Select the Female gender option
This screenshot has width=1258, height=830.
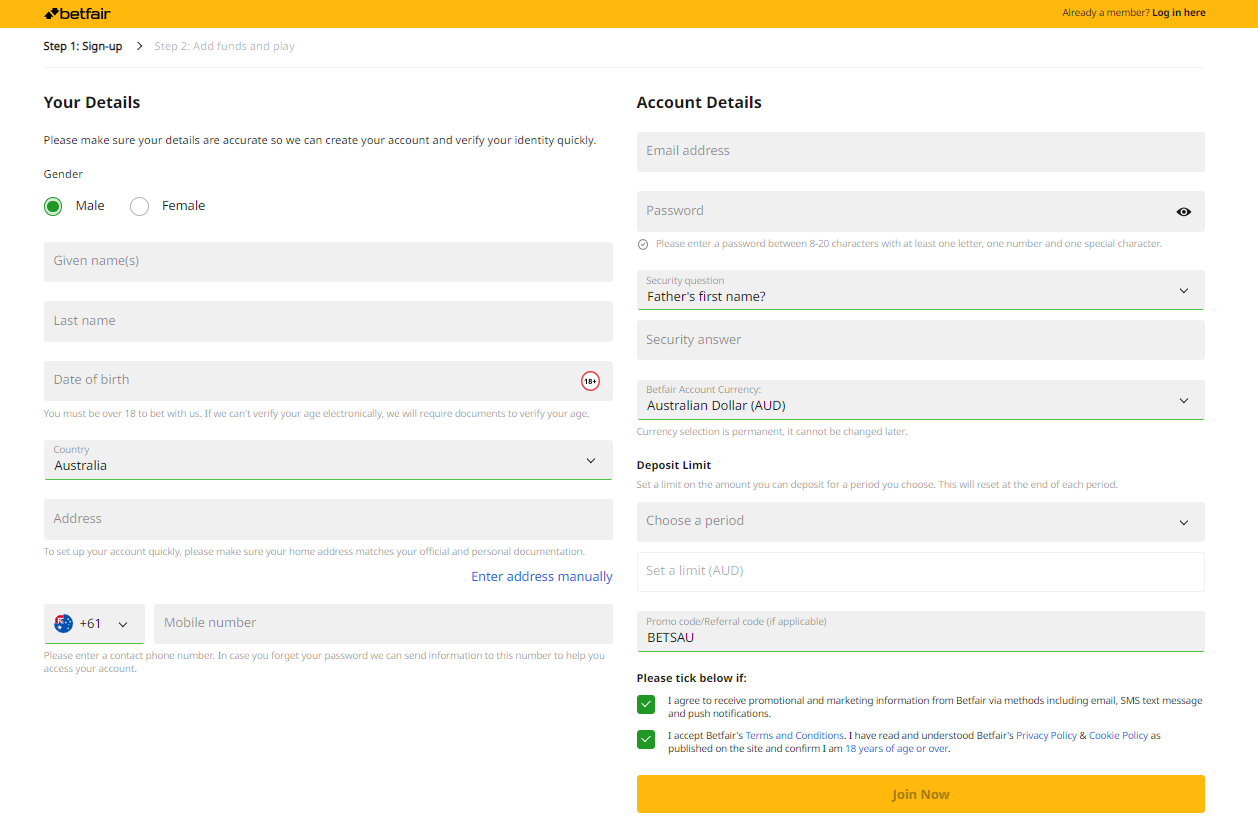(x=140, y=206)
